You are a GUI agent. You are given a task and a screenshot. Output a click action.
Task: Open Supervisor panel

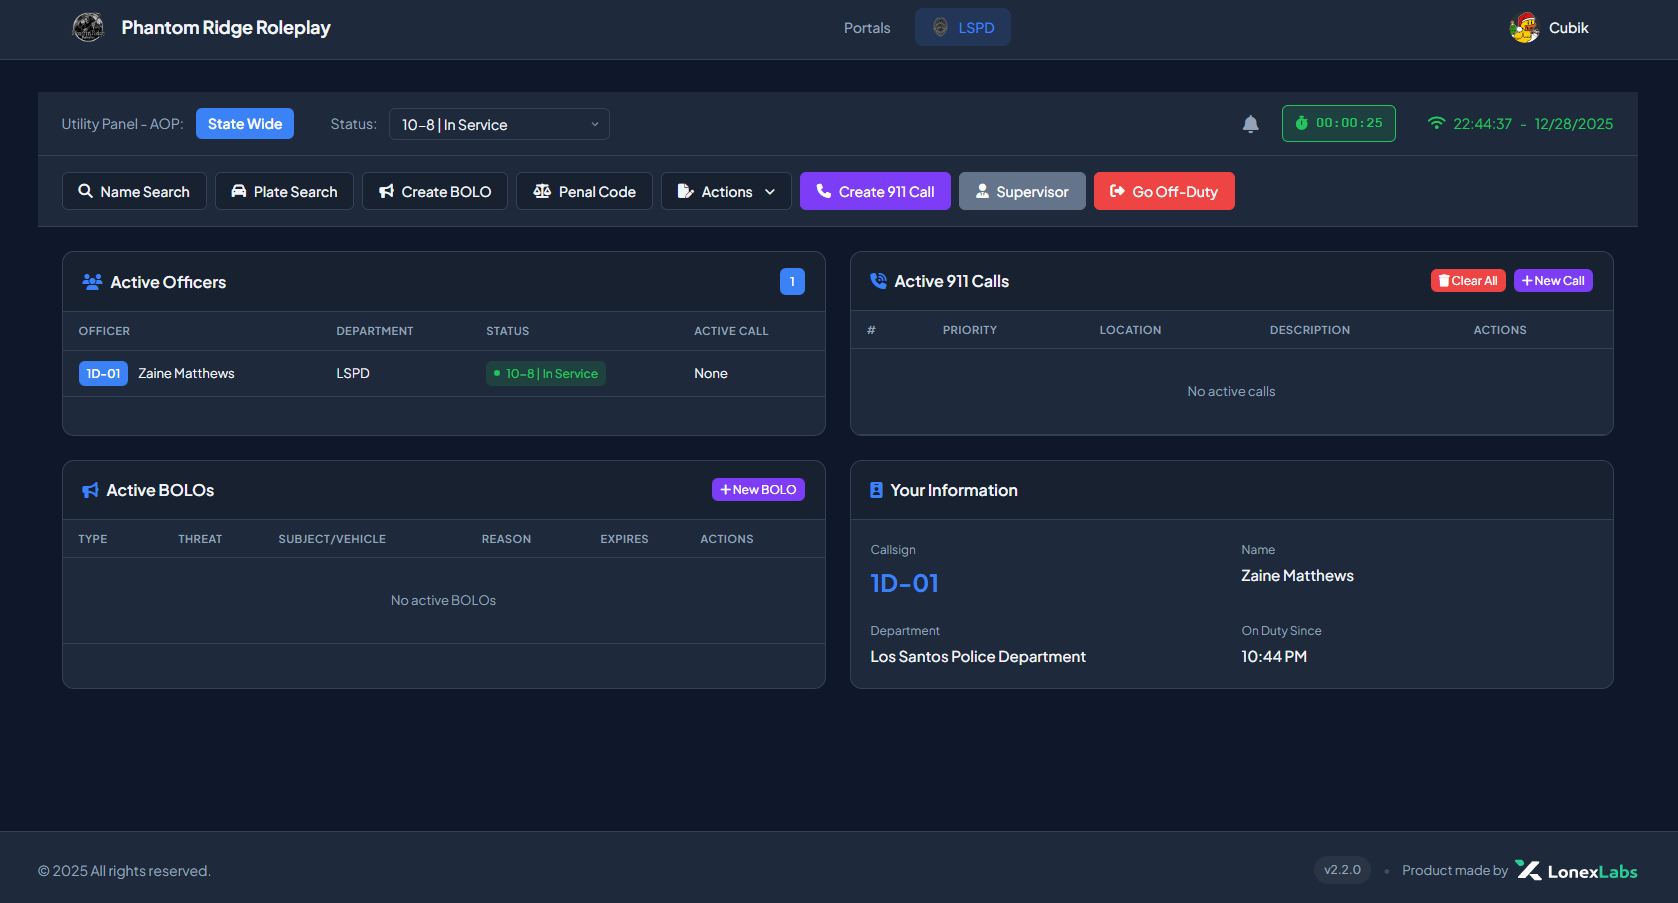point(1022,191)
